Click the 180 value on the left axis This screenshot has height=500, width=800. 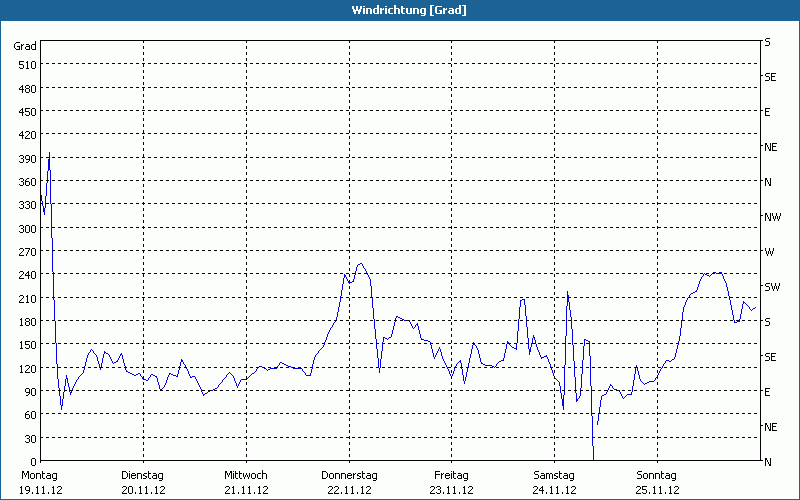(28, 322)
